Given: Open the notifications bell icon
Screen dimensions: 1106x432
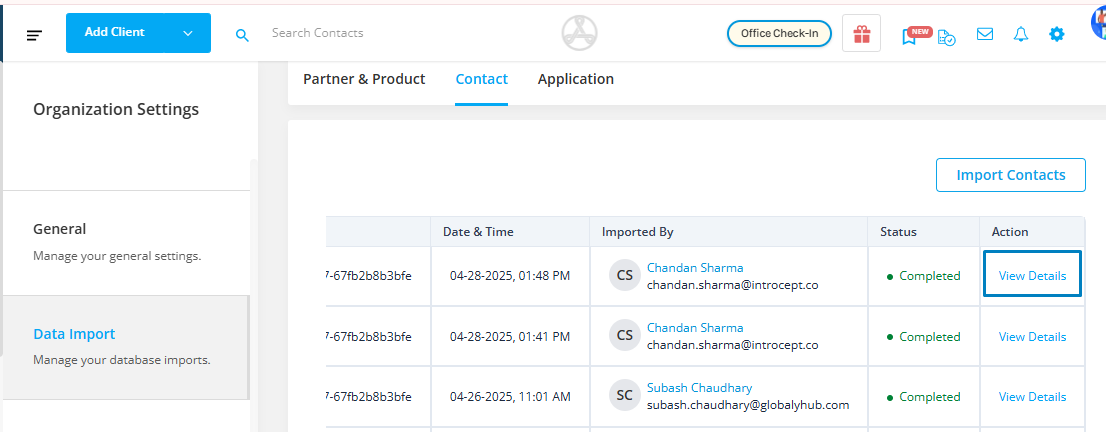Looking at the screenshot, I should click(x=1021, y=34).
